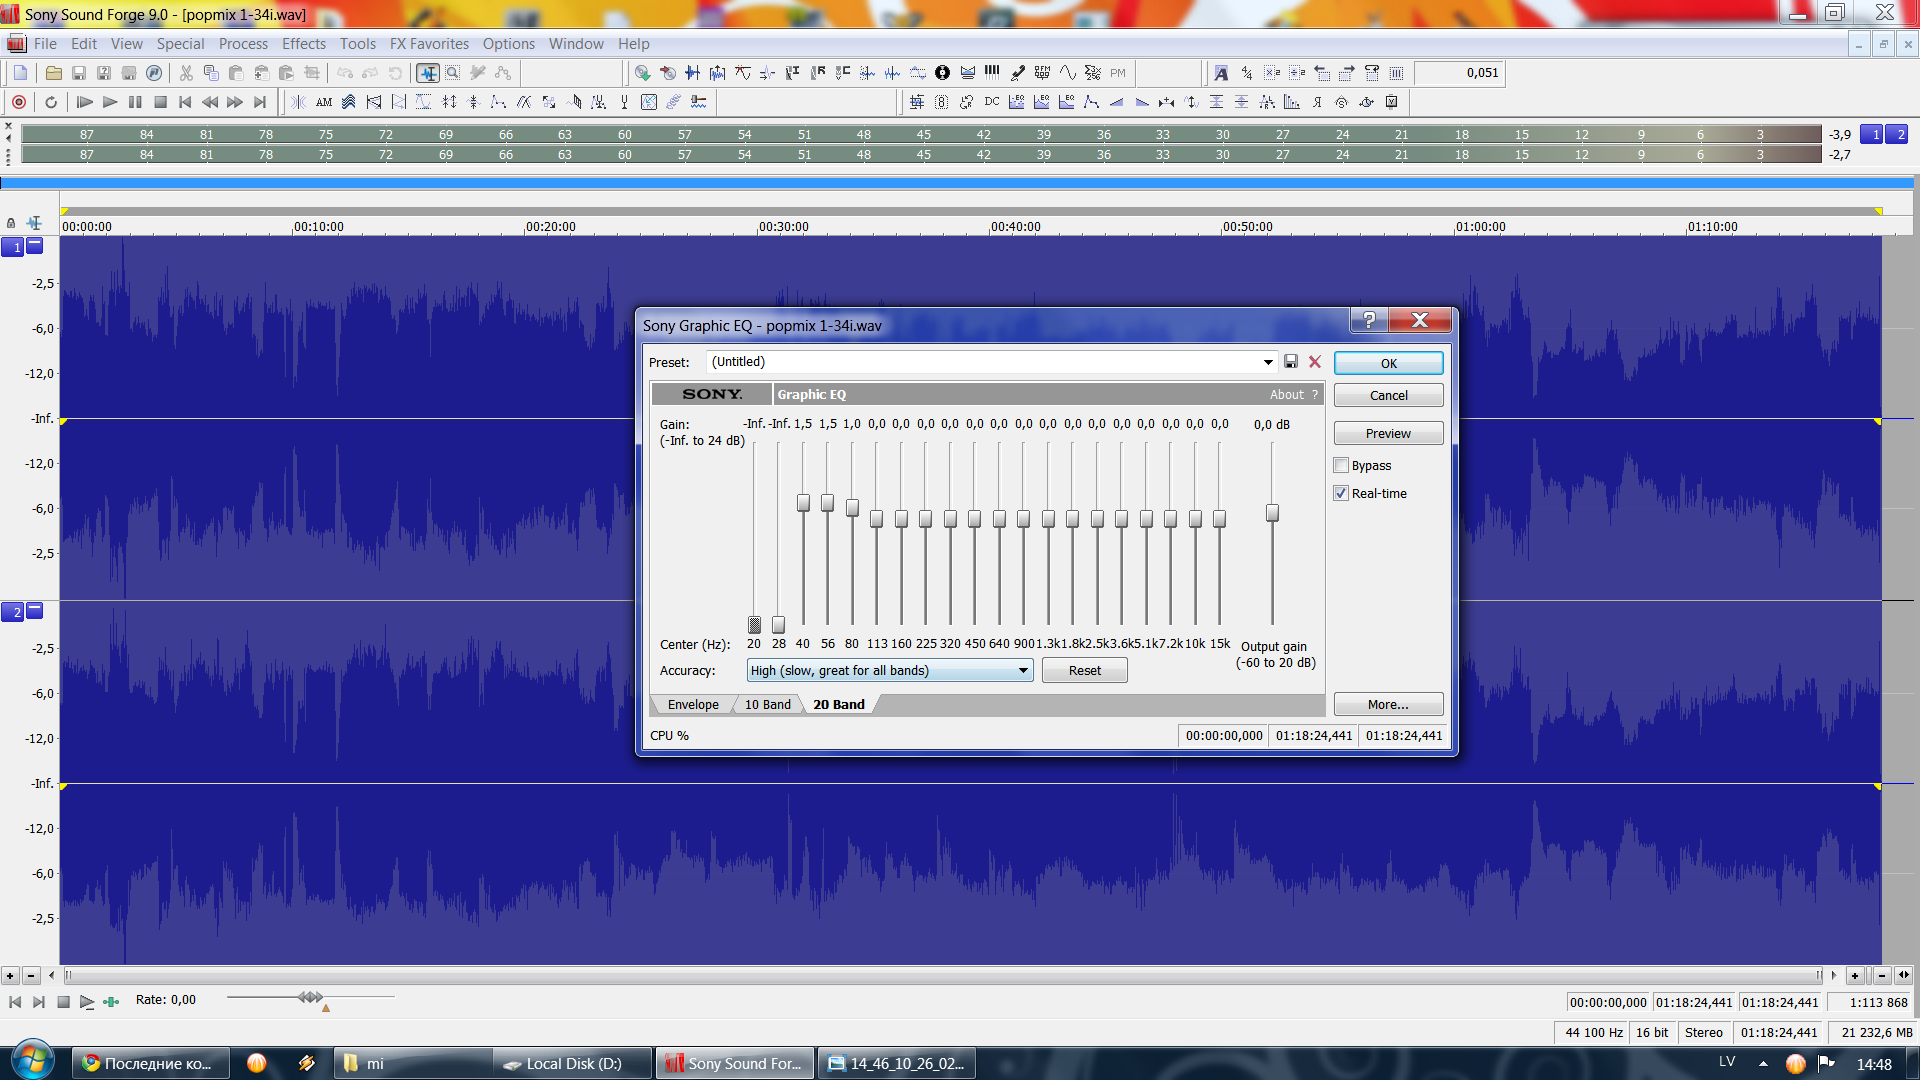The image size is (1920, 1080).
Task: Click the 40 Hz band slider handle
Action: pyautogui.click(x=803, y=503)
